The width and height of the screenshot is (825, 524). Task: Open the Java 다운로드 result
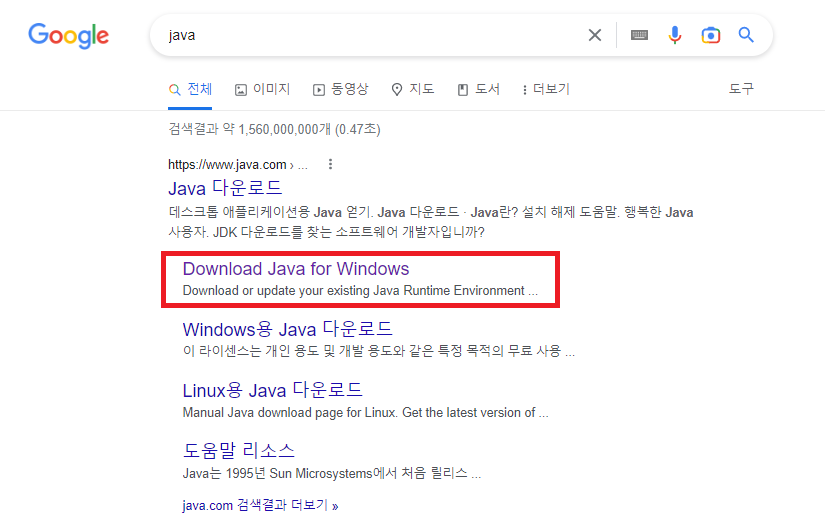click(225, 188)
